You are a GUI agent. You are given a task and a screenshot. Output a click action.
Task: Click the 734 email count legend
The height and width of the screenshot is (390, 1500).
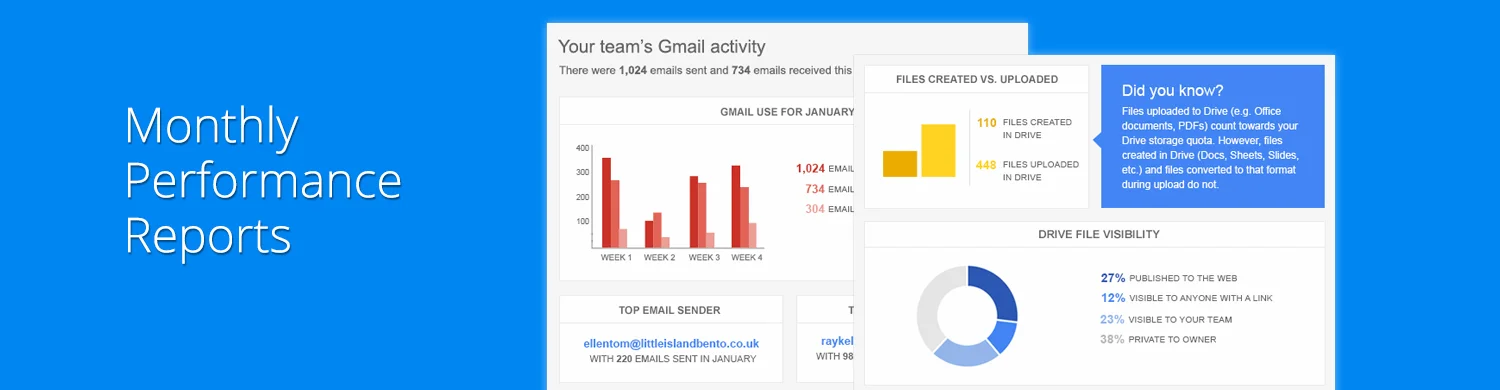[828, 189]
